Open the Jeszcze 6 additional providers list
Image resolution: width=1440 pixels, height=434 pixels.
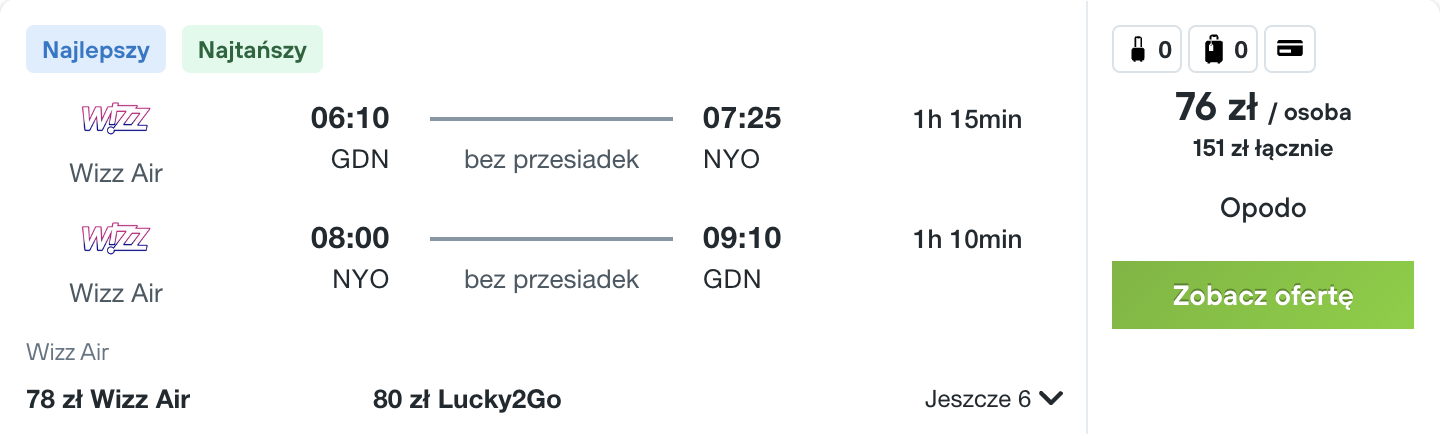pos(993,399)
